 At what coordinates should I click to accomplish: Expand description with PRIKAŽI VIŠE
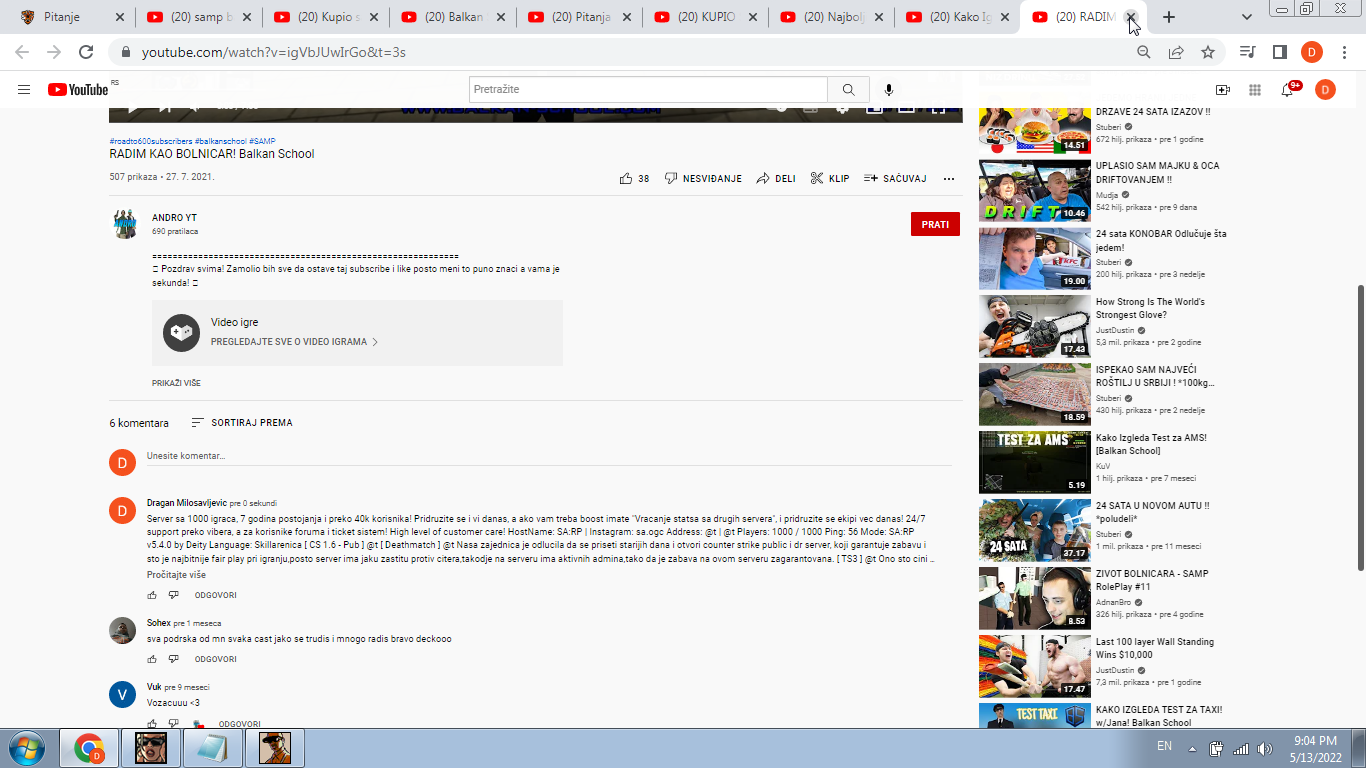(176, 383)
